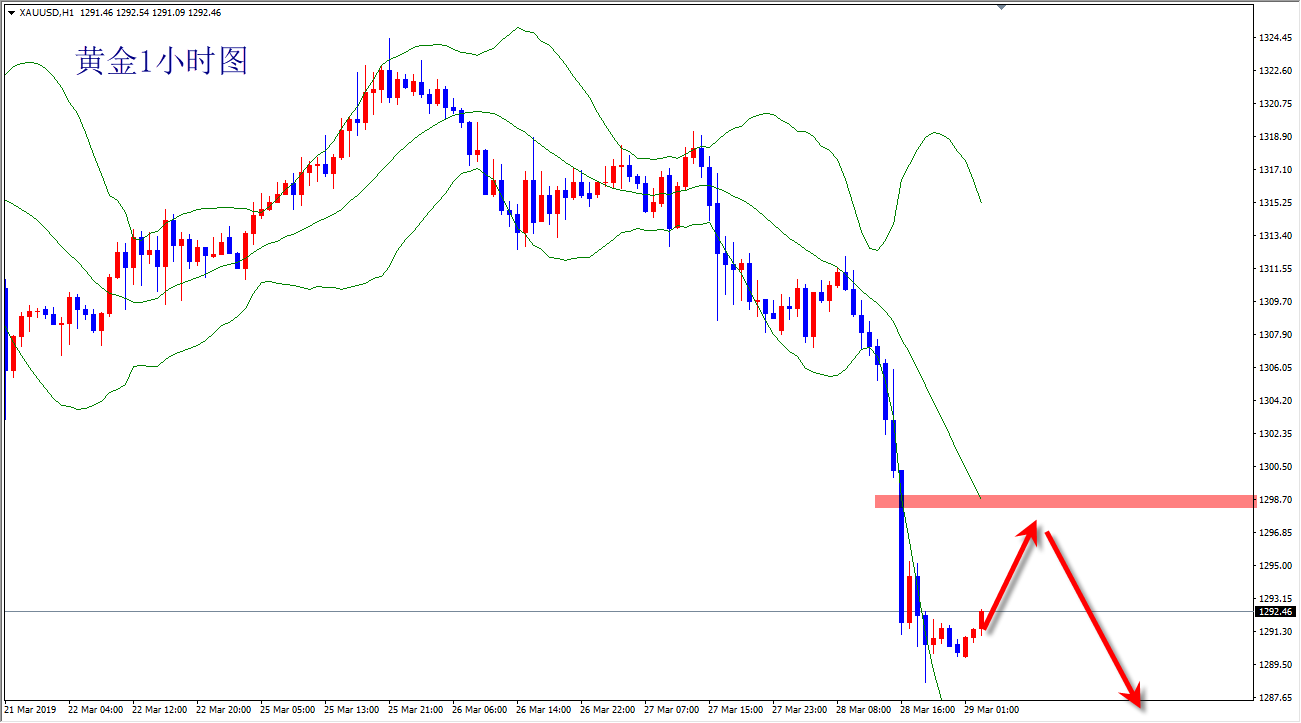Select the upper Bollinger band line

coord(518,28)
